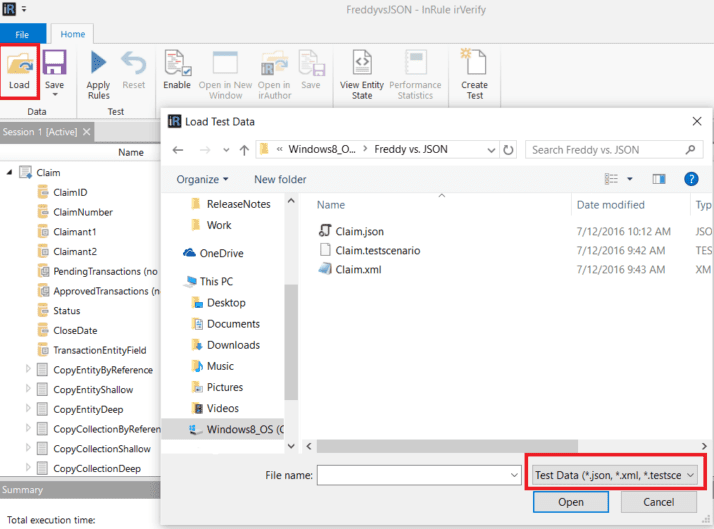Cancel the Load Test Data dialog
Image resolution: width=714 pixels, height=529 pixels.
(658, 502)
